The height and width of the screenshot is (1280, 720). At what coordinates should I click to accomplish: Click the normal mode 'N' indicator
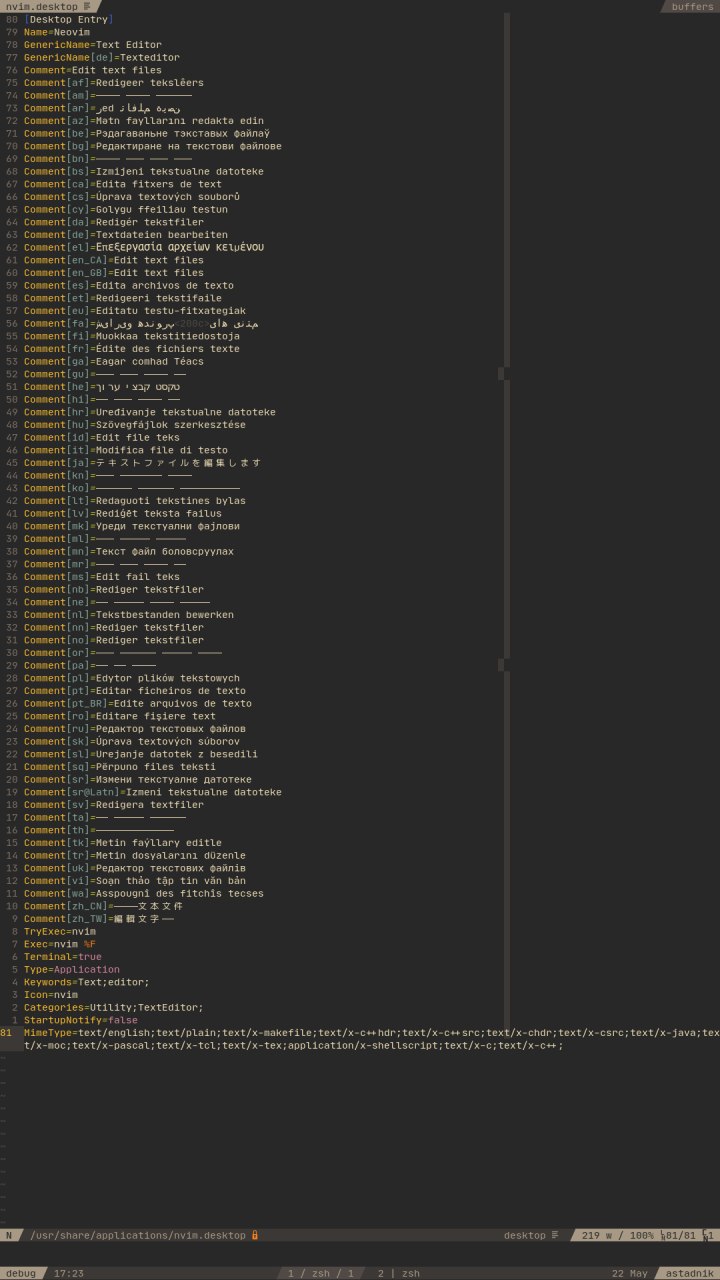click(9, 1235)
